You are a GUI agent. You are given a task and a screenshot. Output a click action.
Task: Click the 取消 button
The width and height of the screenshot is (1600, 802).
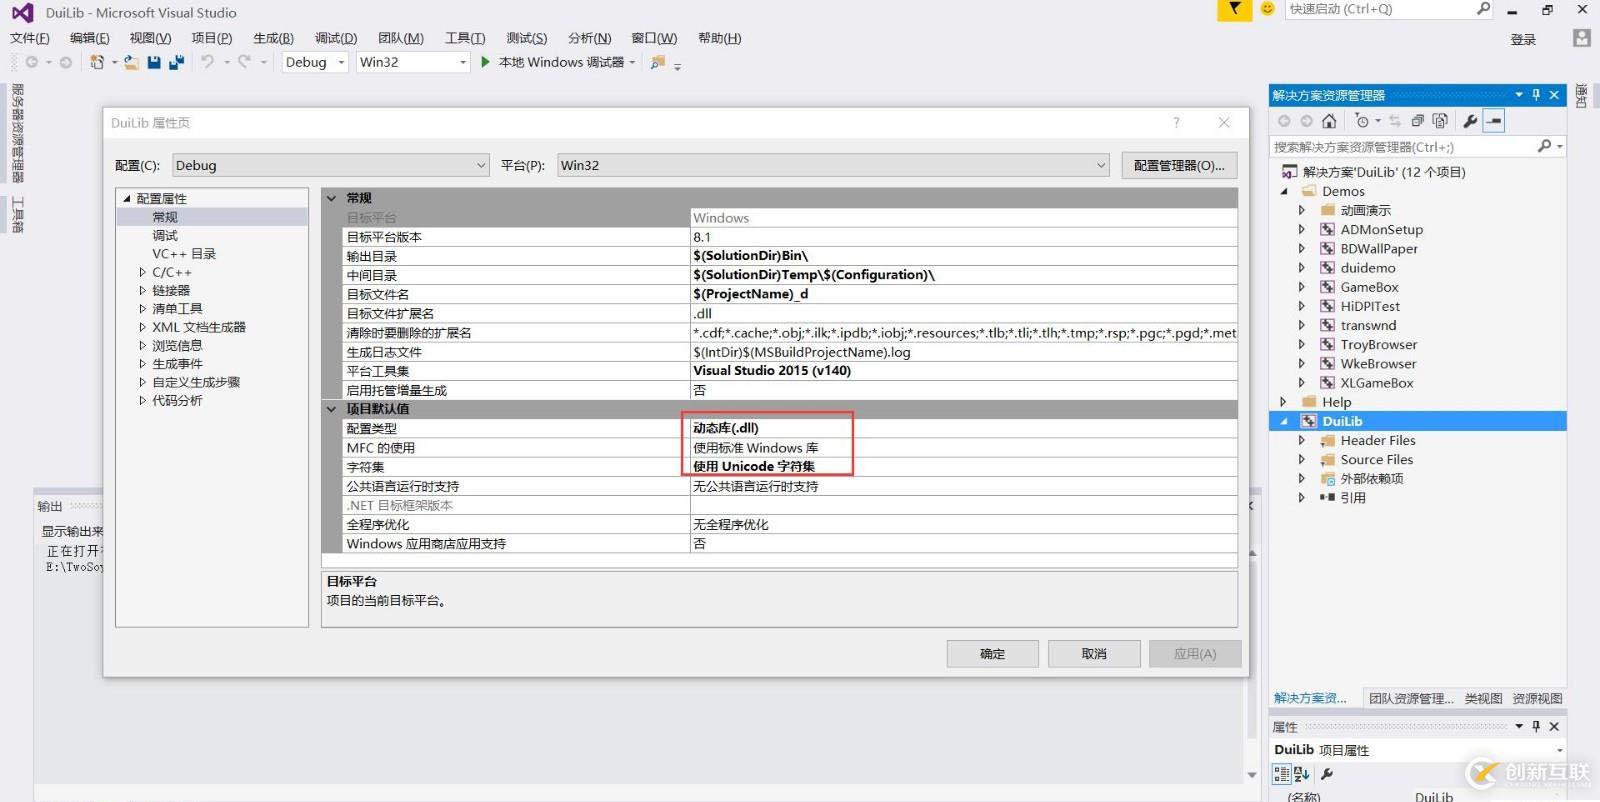(1094, 654)
